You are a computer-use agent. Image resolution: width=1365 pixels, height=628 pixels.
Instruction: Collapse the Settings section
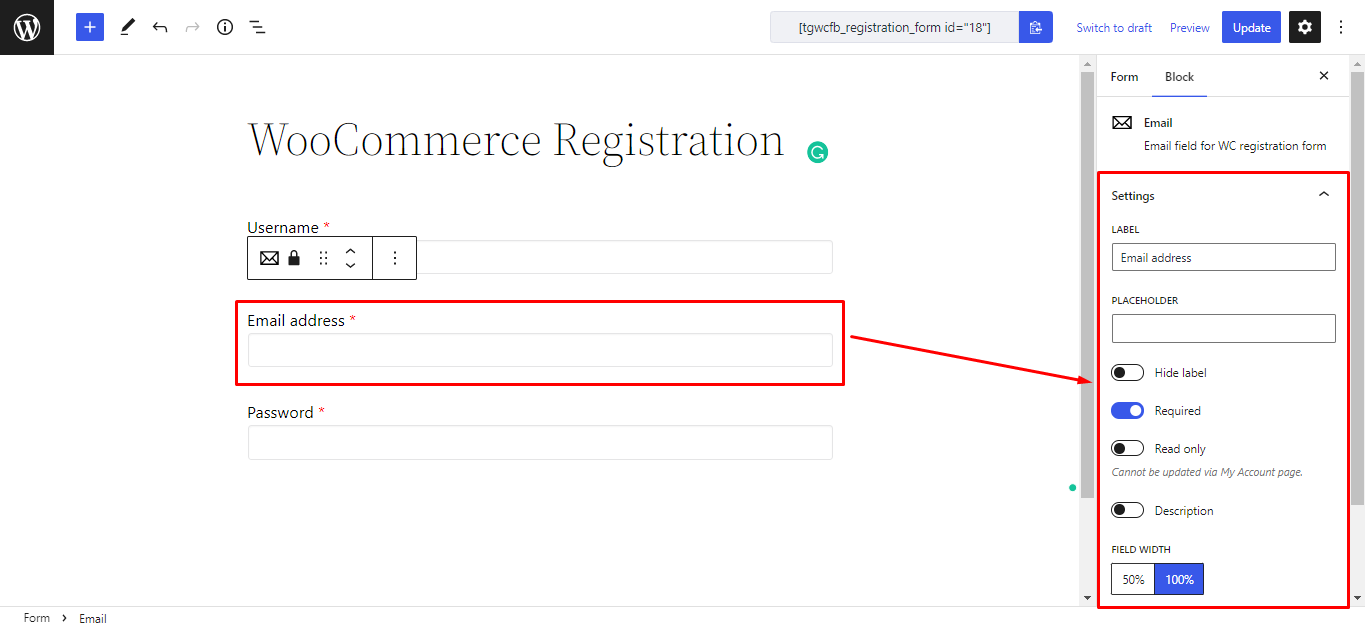click(x=1321, y=195)
